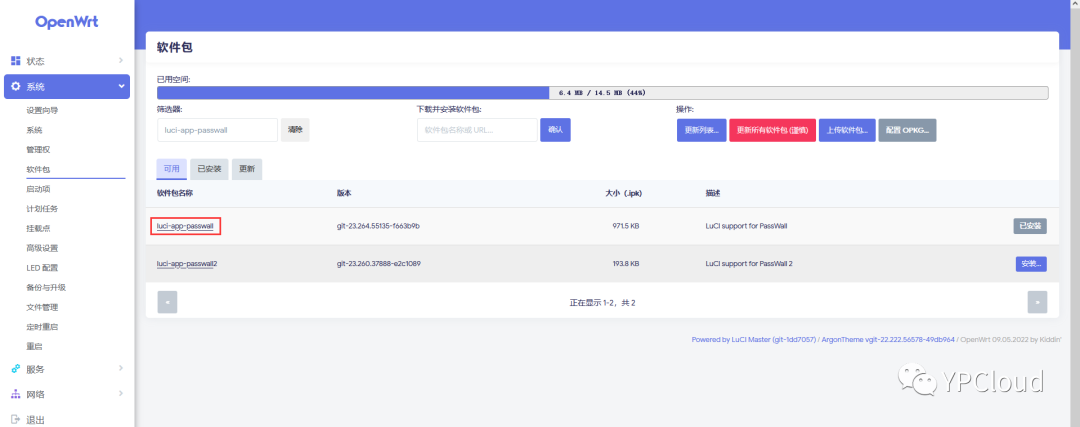Click the 配置 OPKG button
Image resolution: width=1080 pixels, height=427 pixels.
pos(907,130)
